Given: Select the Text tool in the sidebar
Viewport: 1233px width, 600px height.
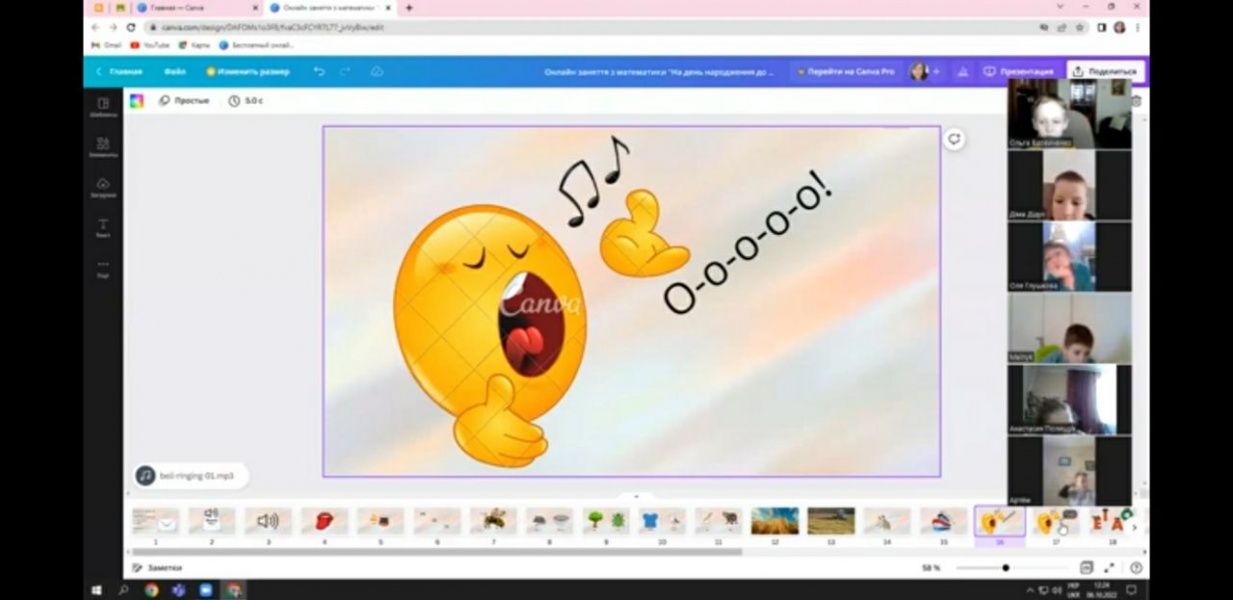Looking at the screenshot, I should click(103, 227).
